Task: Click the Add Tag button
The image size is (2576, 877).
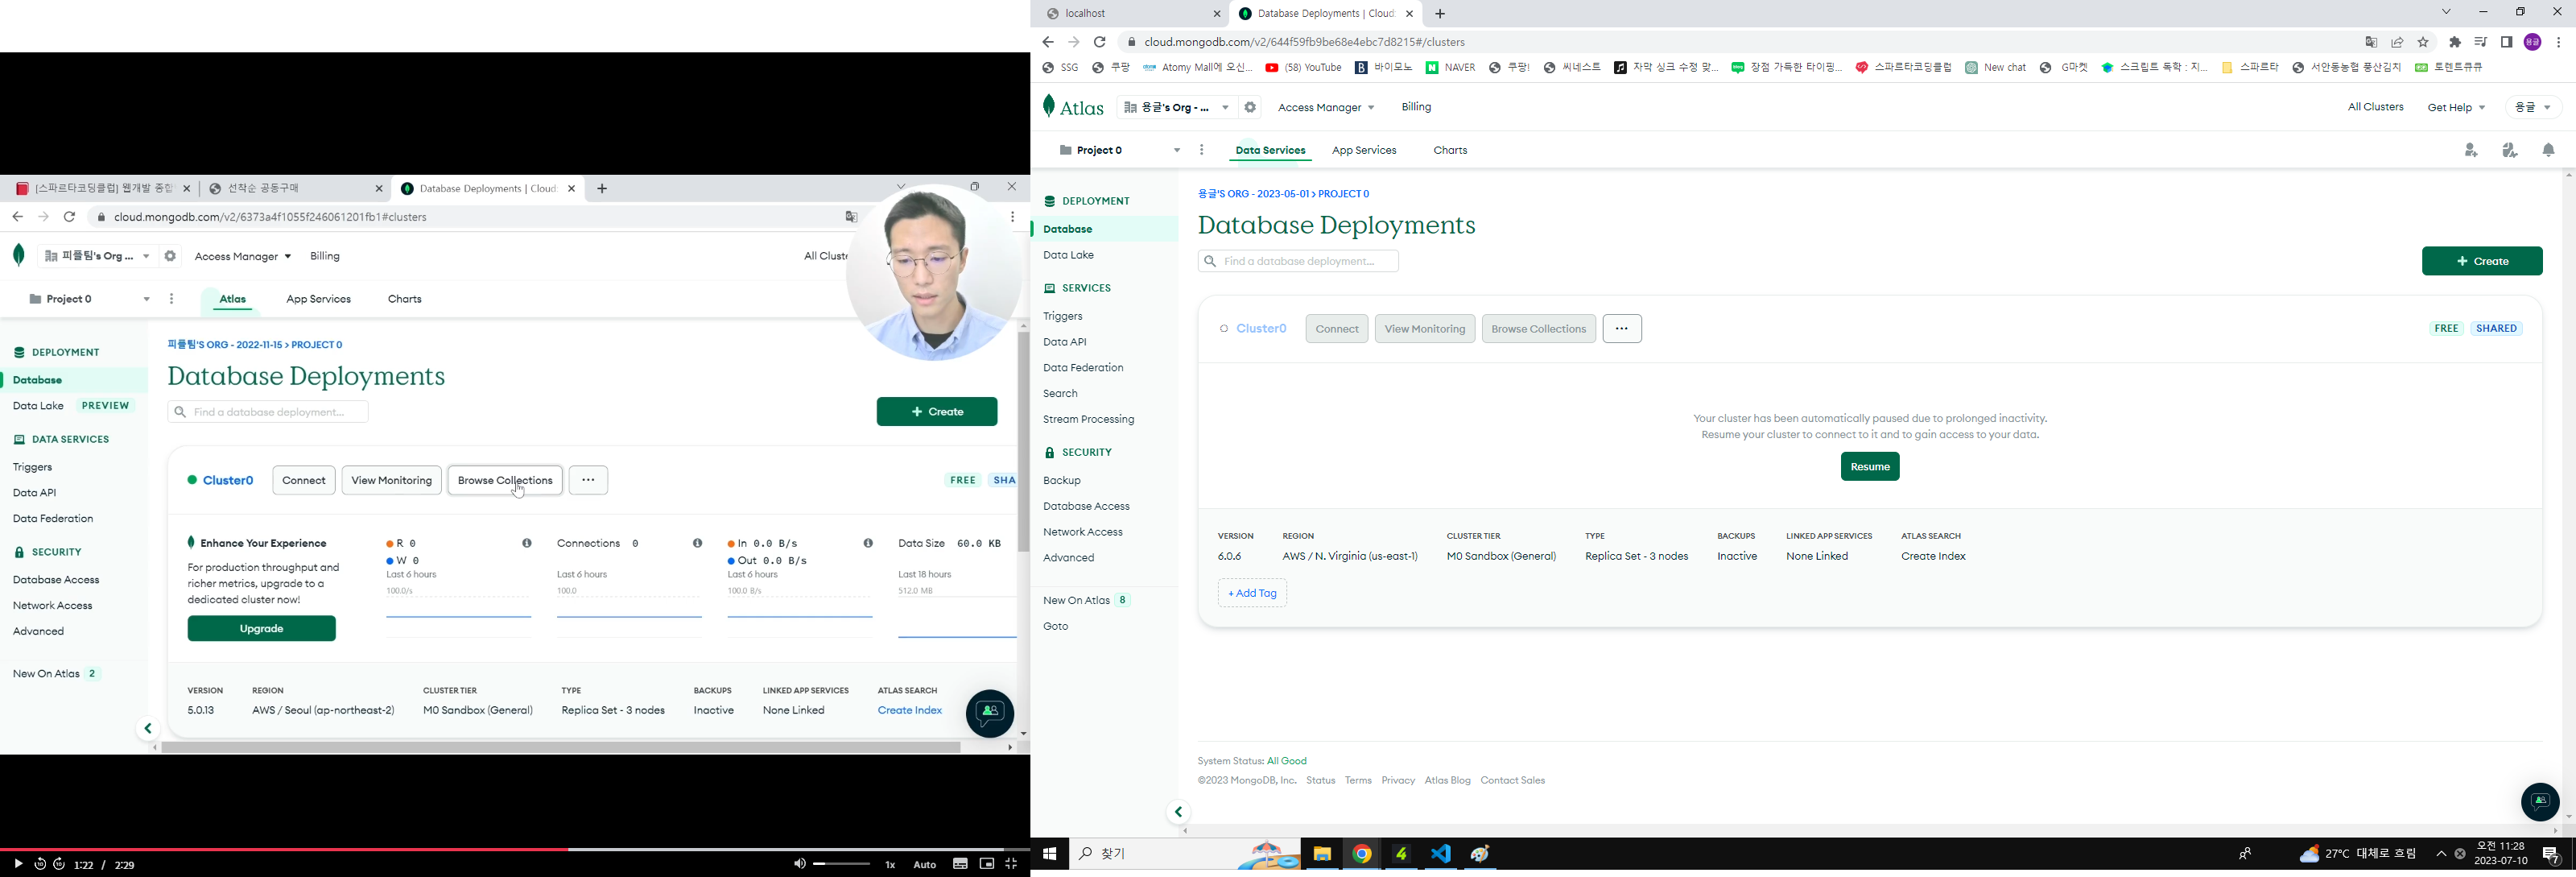Action: (1252, 594)
